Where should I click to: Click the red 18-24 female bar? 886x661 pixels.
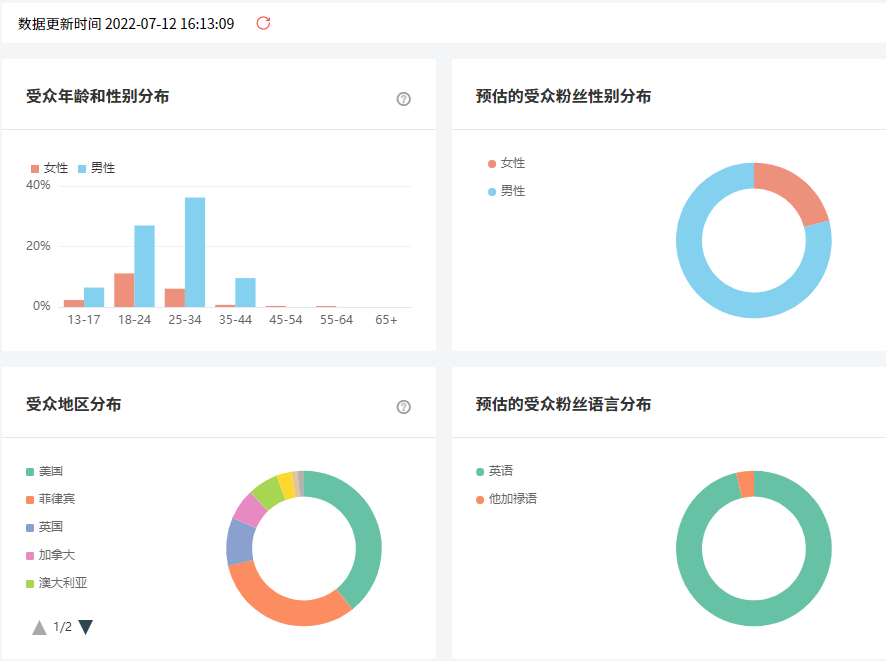124,290
